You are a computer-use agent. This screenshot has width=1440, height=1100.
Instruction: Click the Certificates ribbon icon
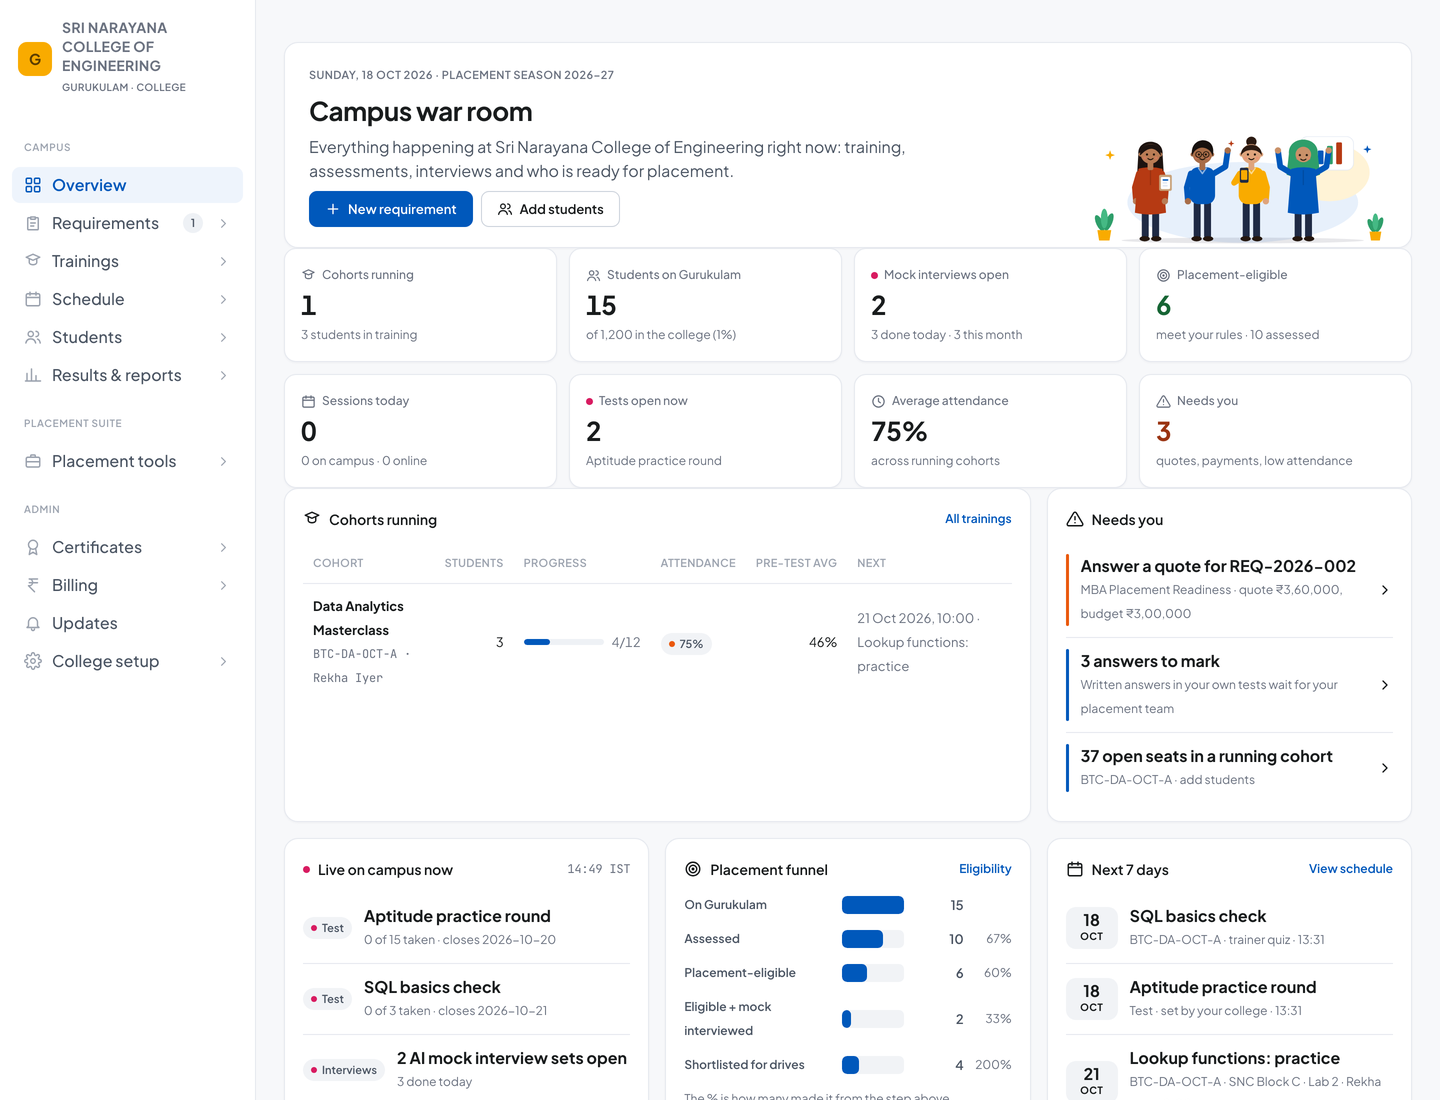click(x=33, y=547)
